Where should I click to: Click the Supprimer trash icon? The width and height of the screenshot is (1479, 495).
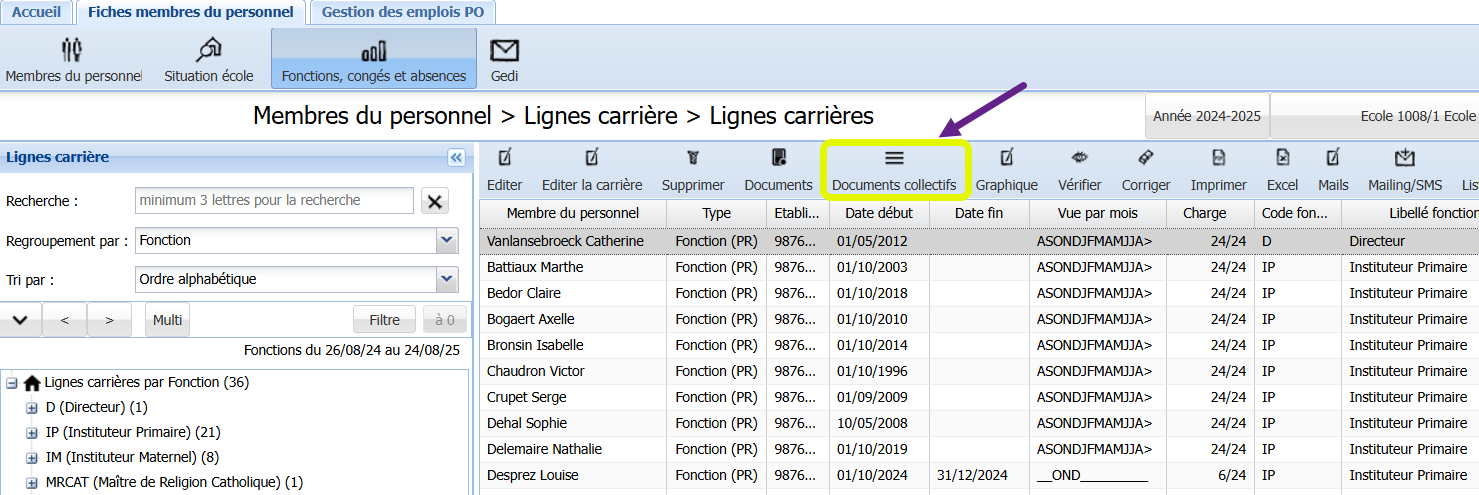click(693, 158)
